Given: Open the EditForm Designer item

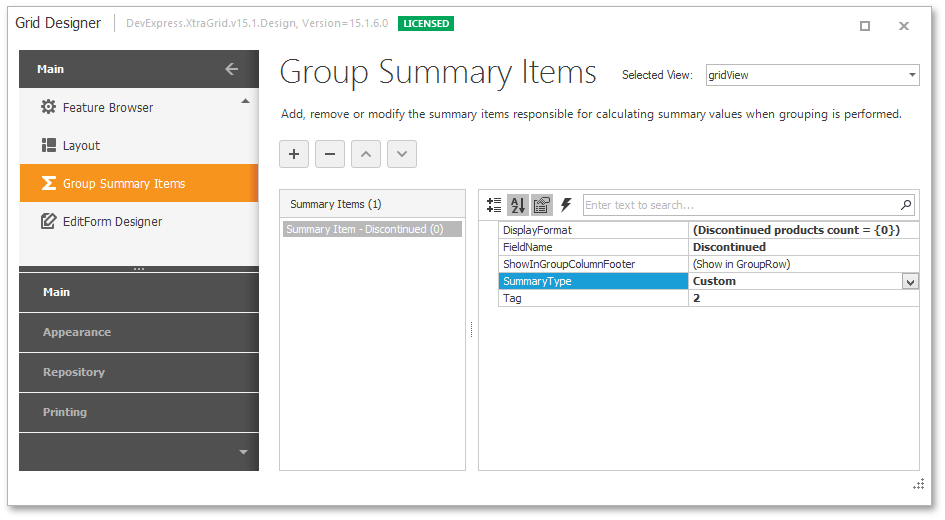Looking at the screenshot, I should pyautogui.click(x=112, y=222).
